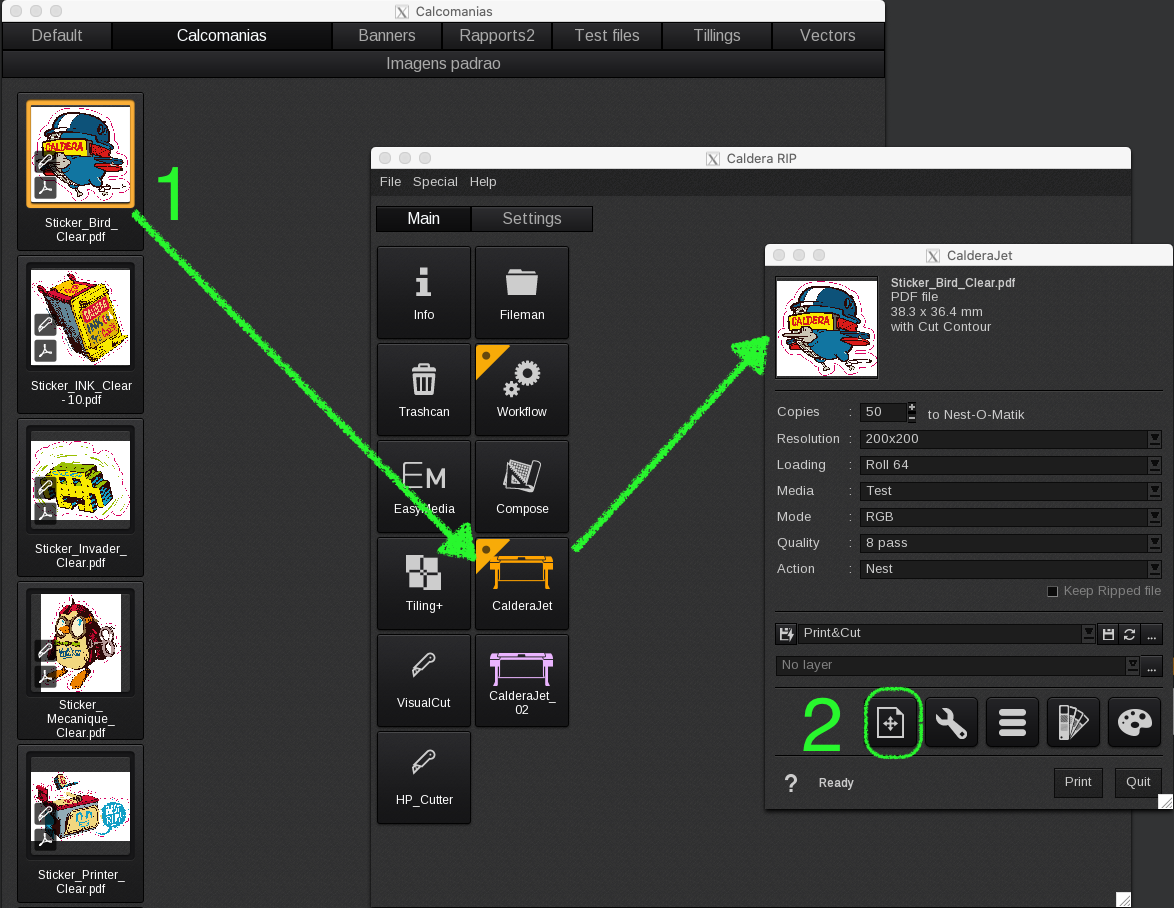Select the CalderaJet printer icon

[x=521, y=583]
